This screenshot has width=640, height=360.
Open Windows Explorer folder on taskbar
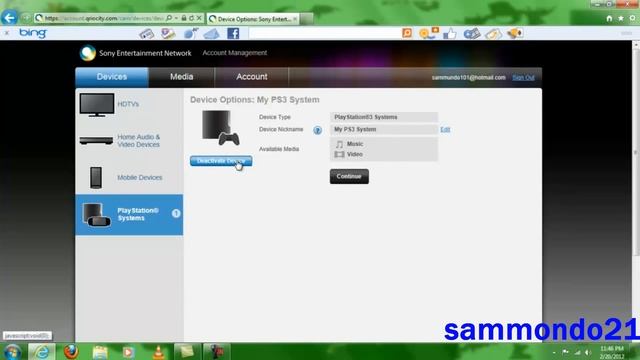point(100,352)
